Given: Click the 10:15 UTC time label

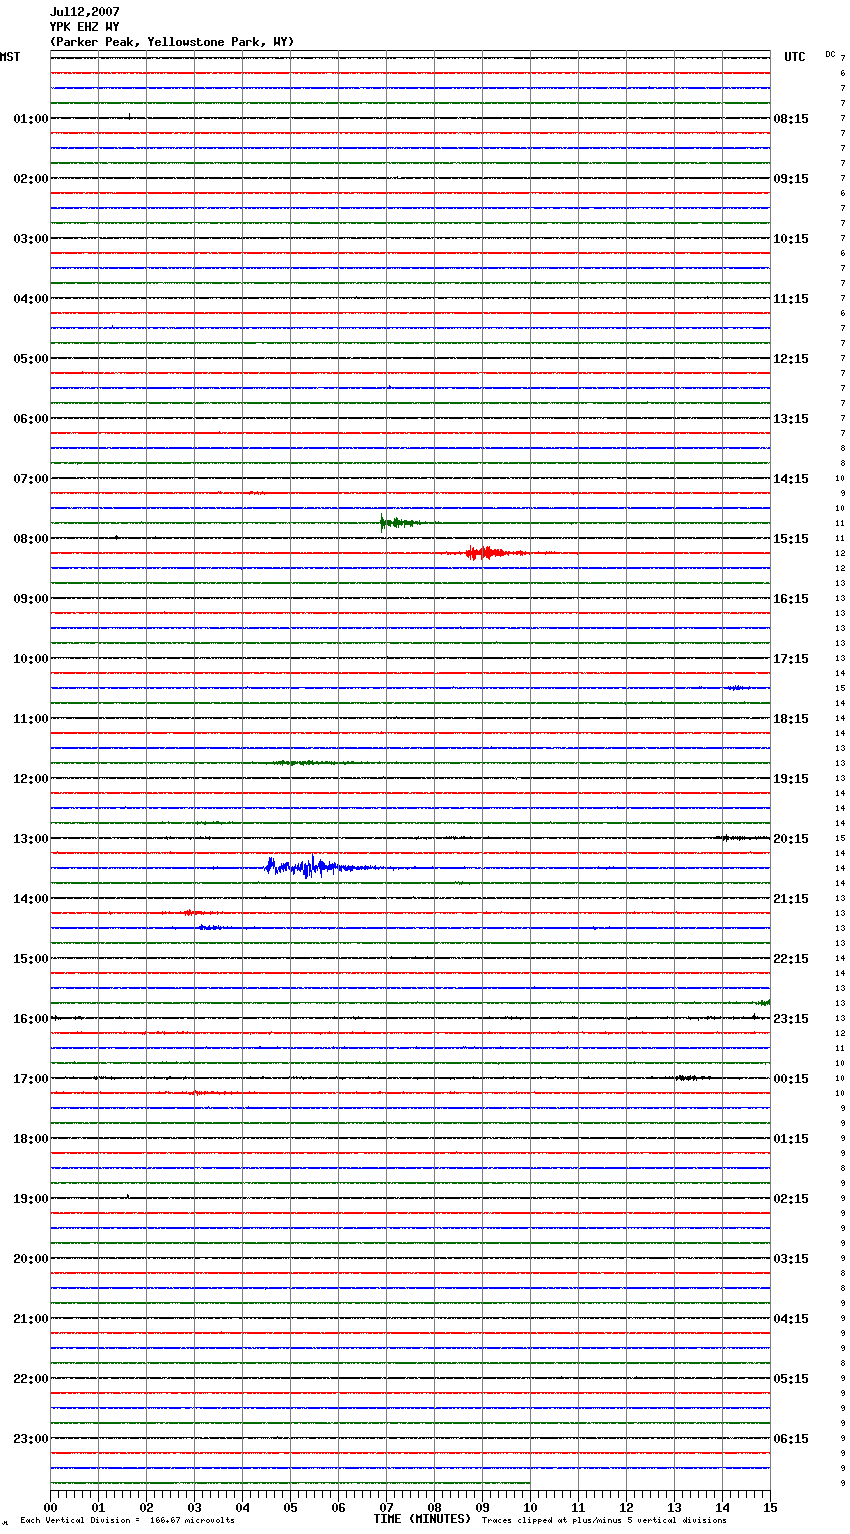Looking at the screenshot, I should 791,239.
